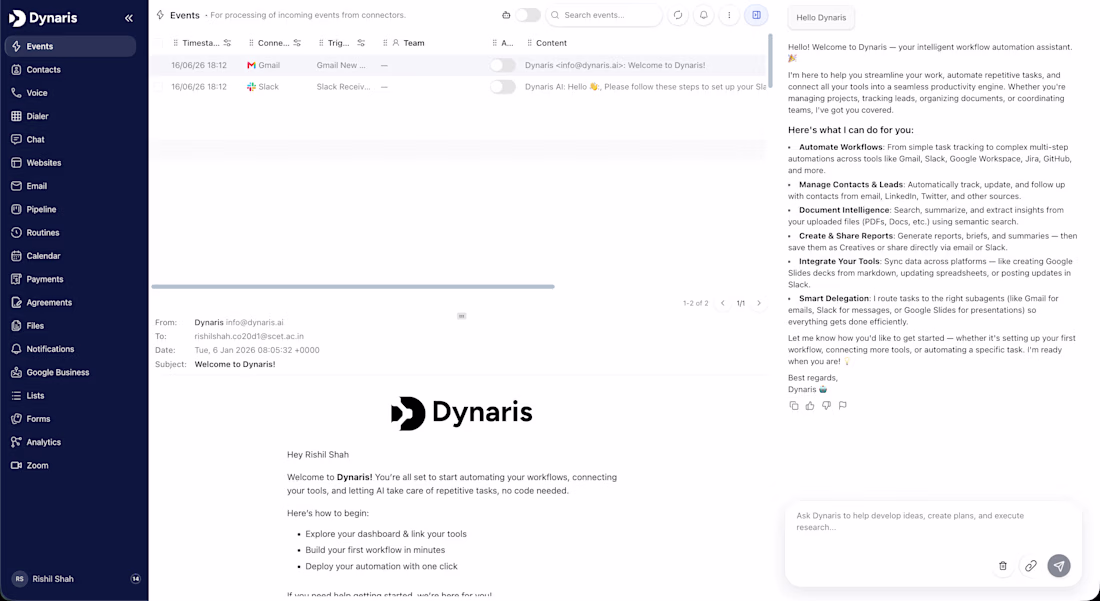
Task: Click the 14 badge next to Rishil Shah
Action: [135, 579]
